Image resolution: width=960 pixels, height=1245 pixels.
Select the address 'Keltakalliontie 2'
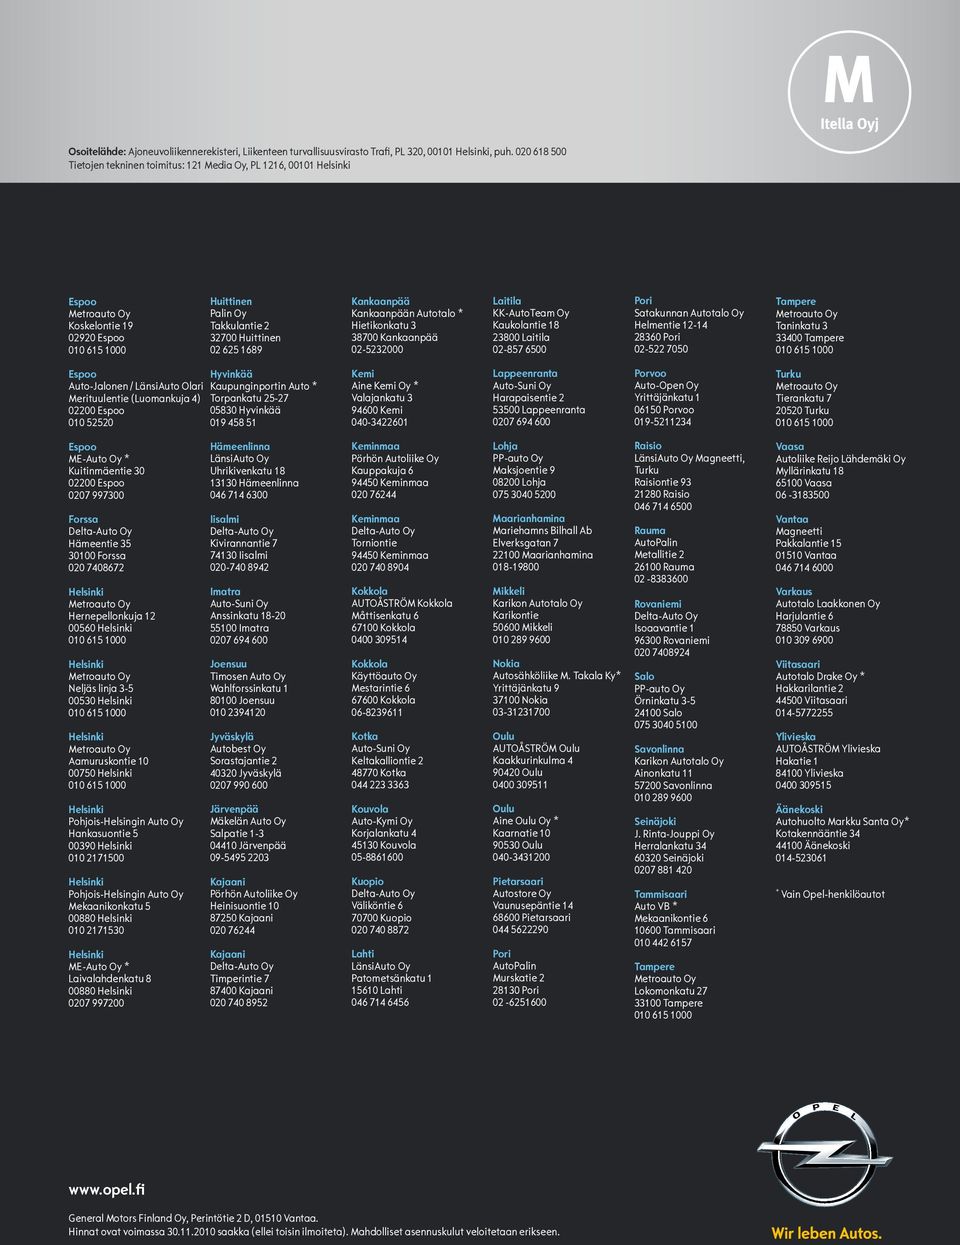tap(387, 761)
